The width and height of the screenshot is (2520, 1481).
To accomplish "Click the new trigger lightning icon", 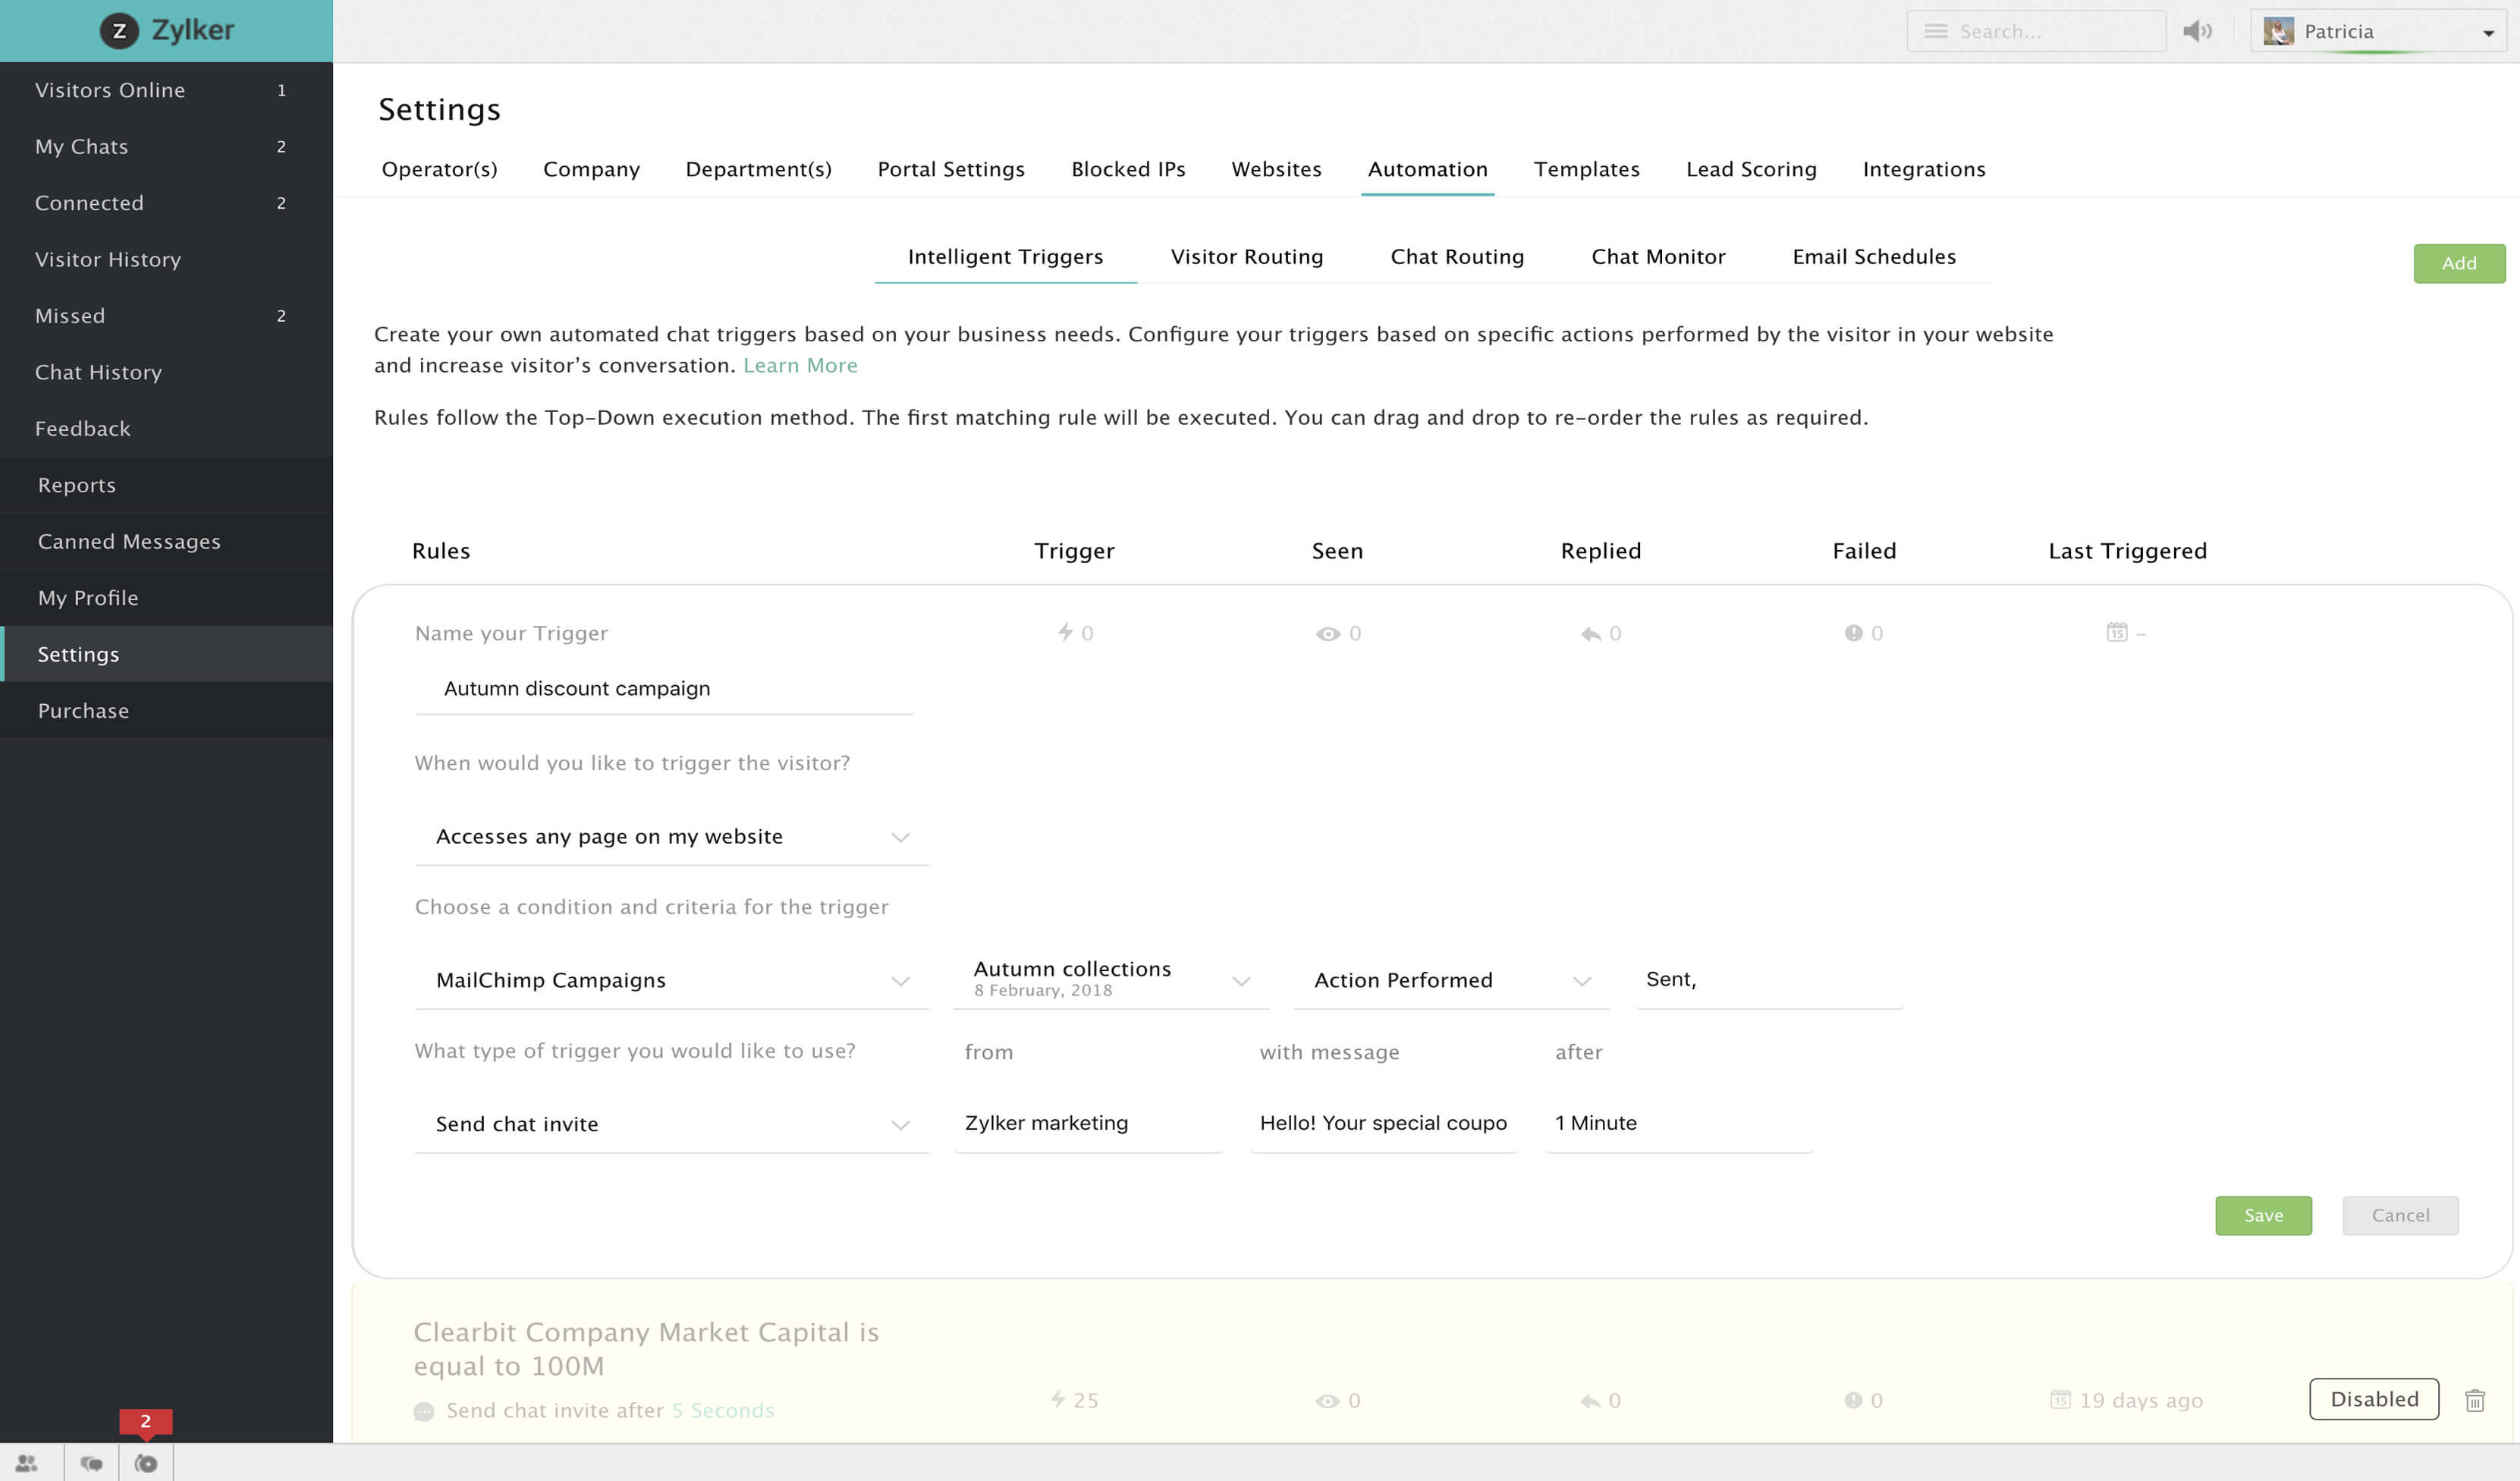I will click(x=1065, y=632).
